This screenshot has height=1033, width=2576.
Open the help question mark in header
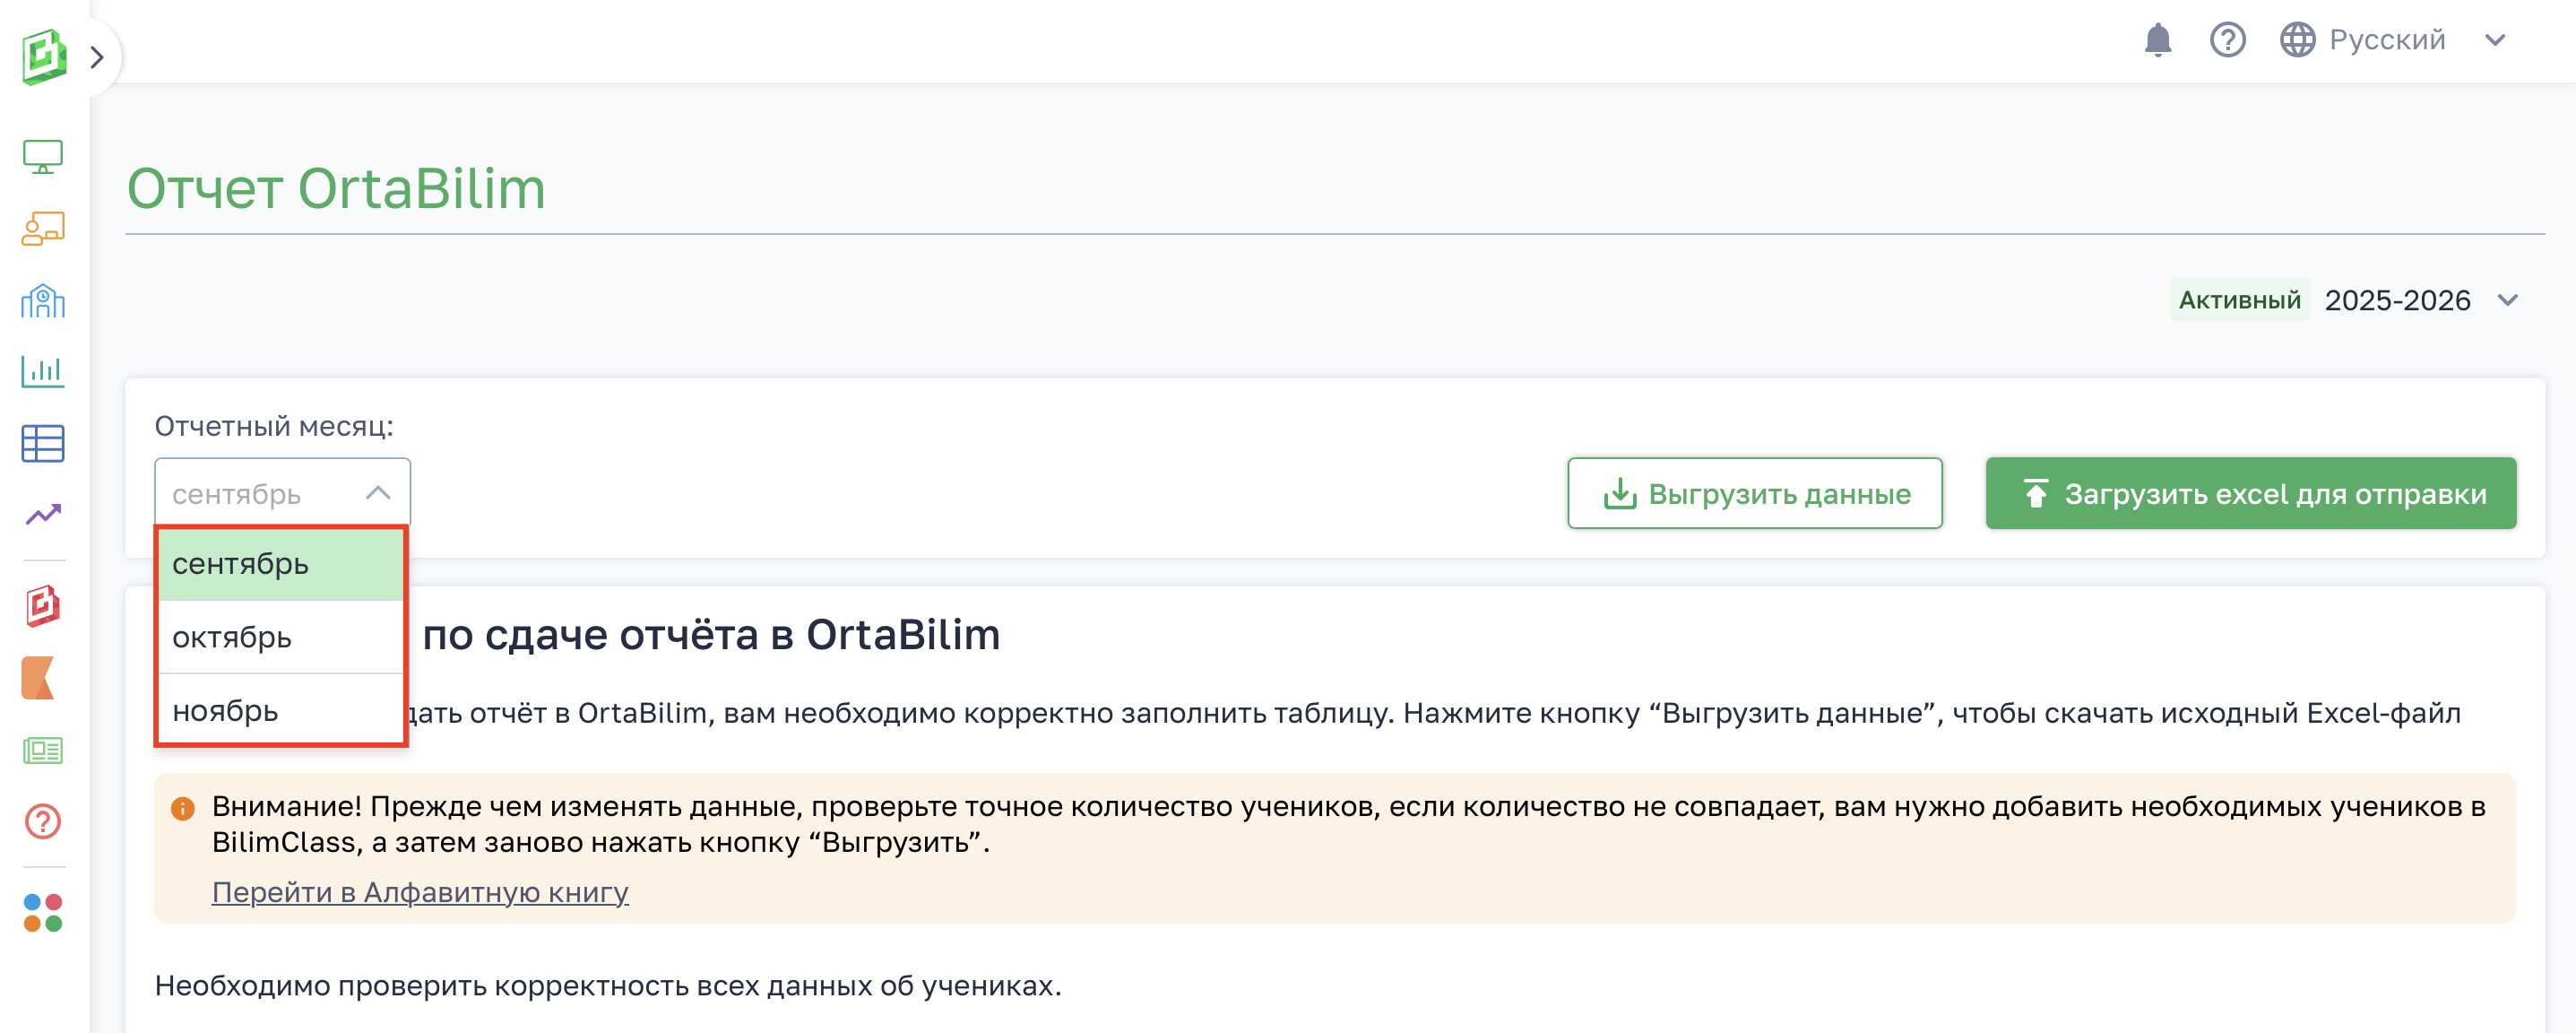2227,41
